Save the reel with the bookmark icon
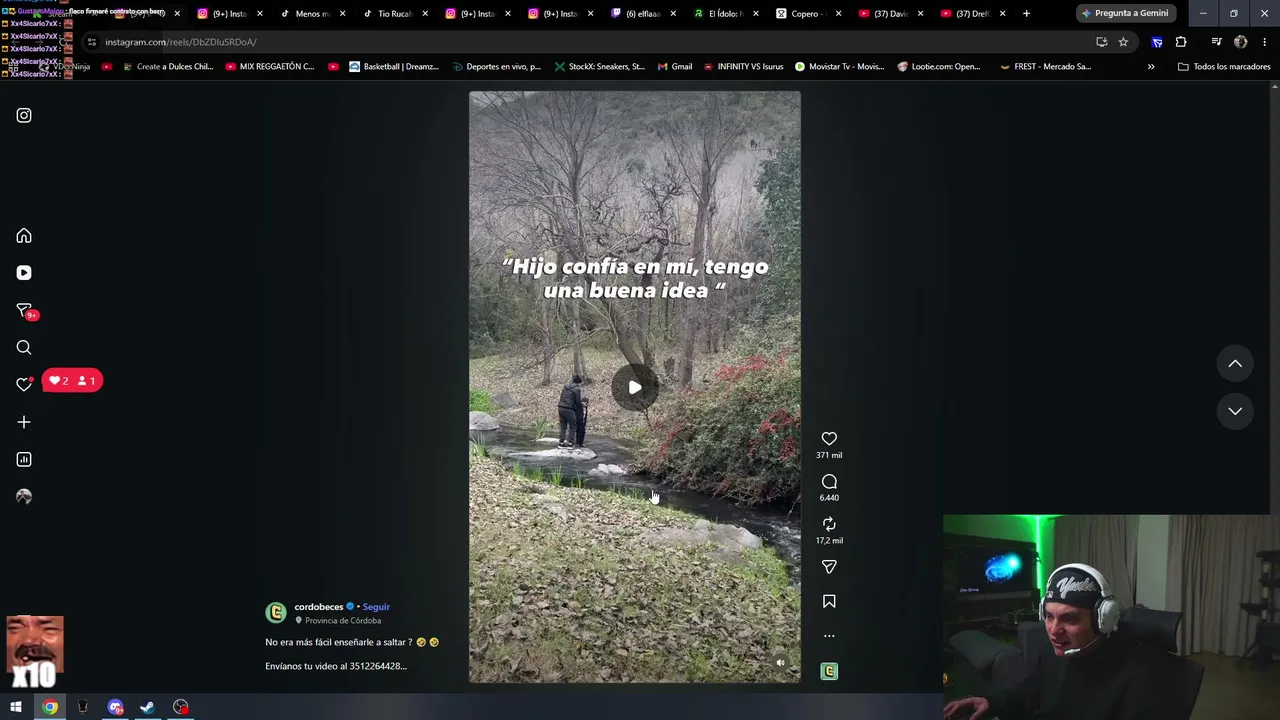The image size is (1280, 720). (x=829, y=602)
